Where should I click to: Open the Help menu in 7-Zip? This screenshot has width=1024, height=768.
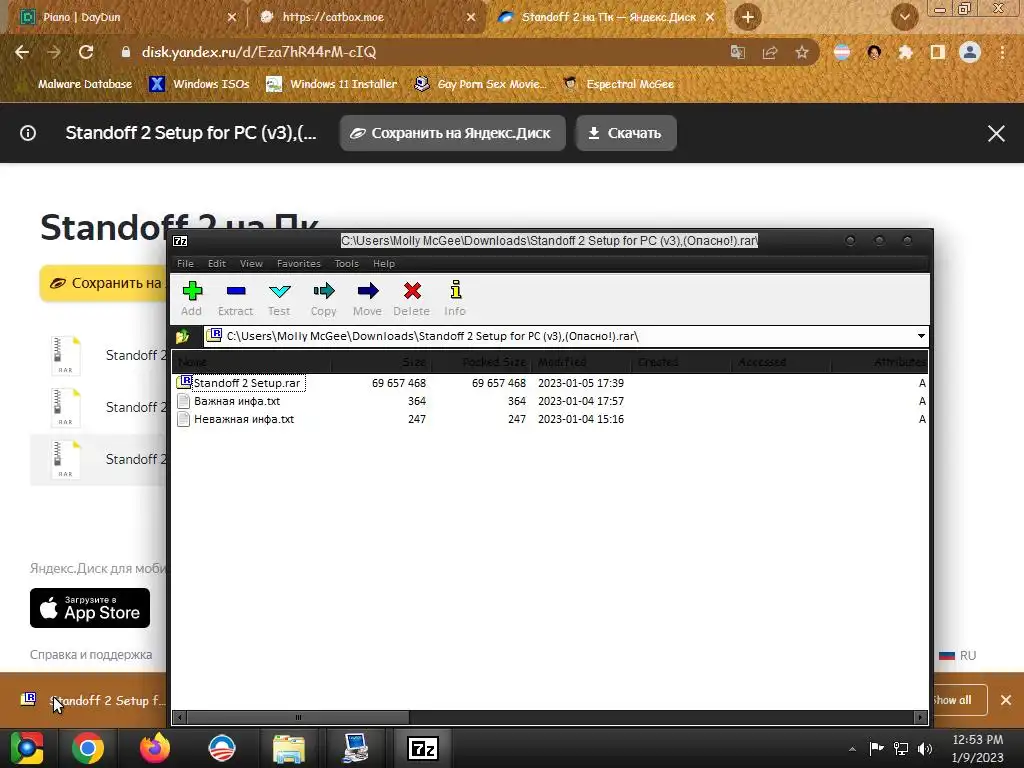coord(383,263)
